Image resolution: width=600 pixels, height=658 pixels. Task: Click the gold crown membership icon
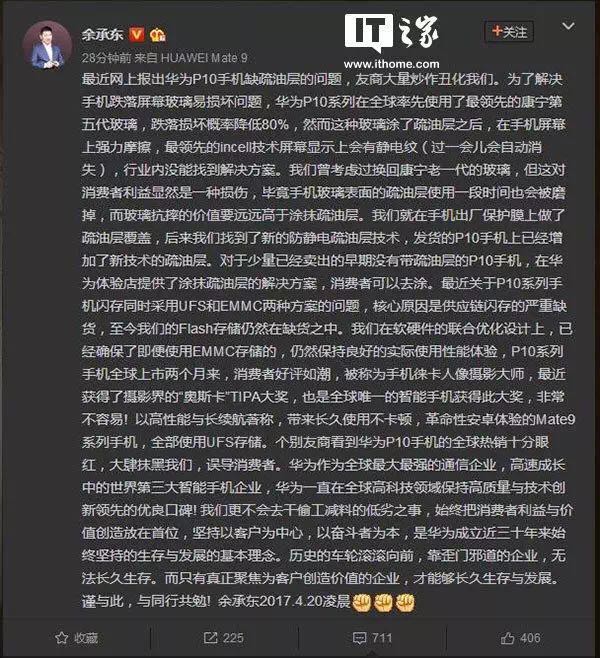[x=157, y=35]
